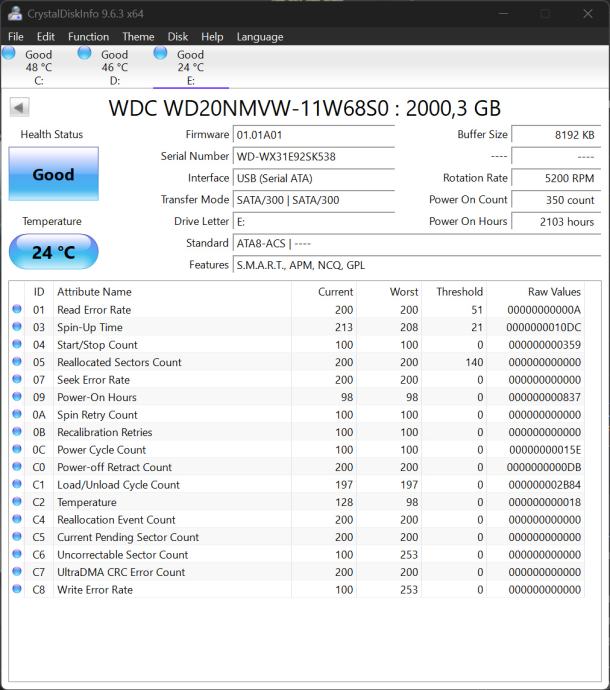
Task: Open the Help menu
Action: [x=212, y=37]
